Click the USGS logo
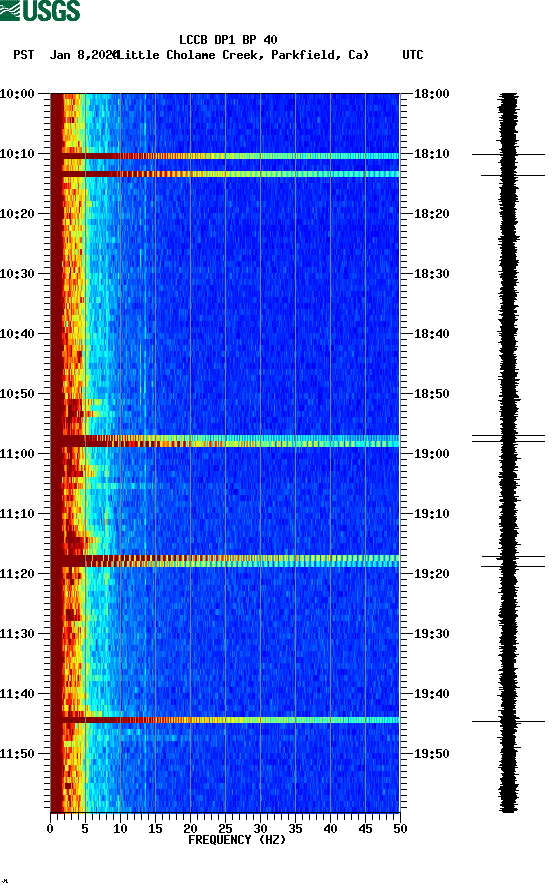Image resolution: width=552 pixels, height=892 pixels. pos(40,10)
